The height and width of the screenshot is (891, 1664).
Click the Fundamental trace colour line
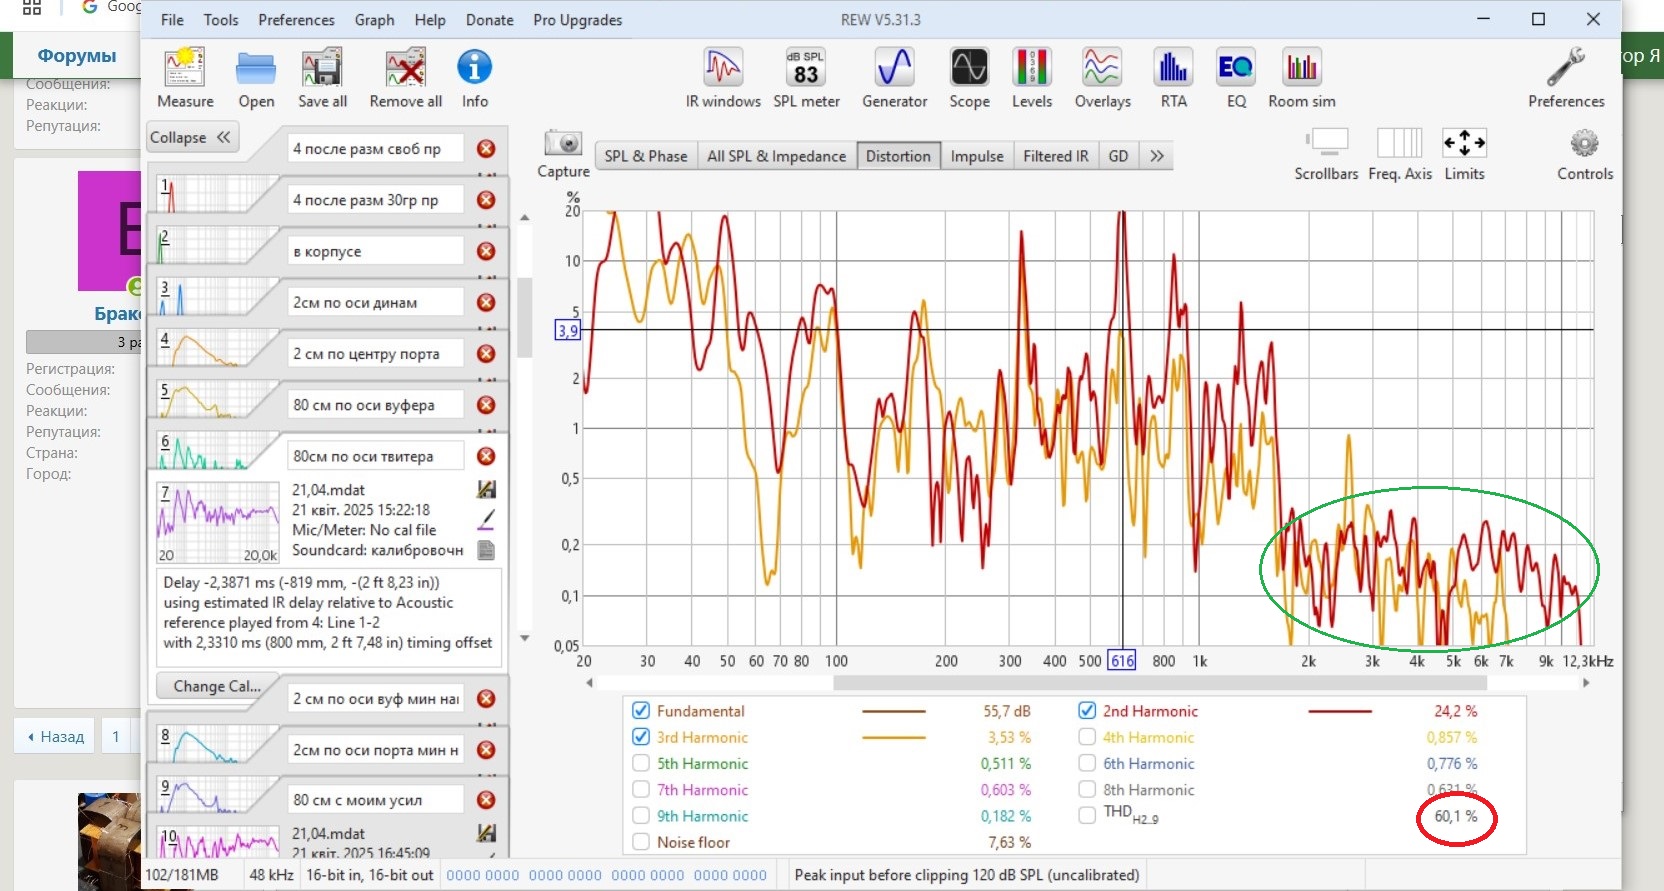893,711
